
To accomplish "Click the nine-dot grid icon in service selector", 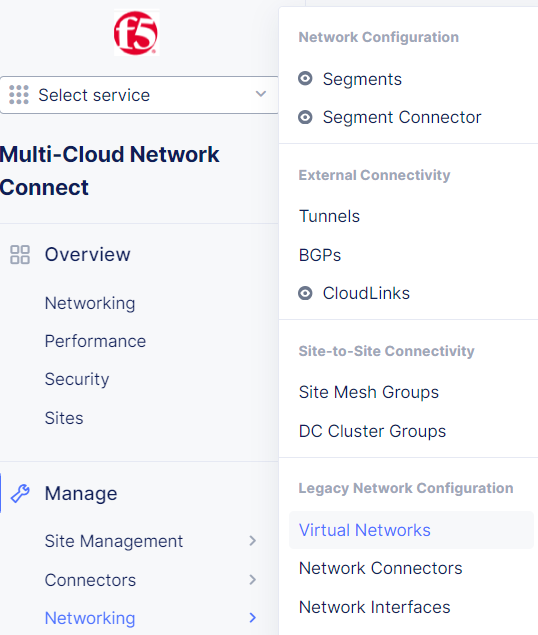I will [19, 95].
